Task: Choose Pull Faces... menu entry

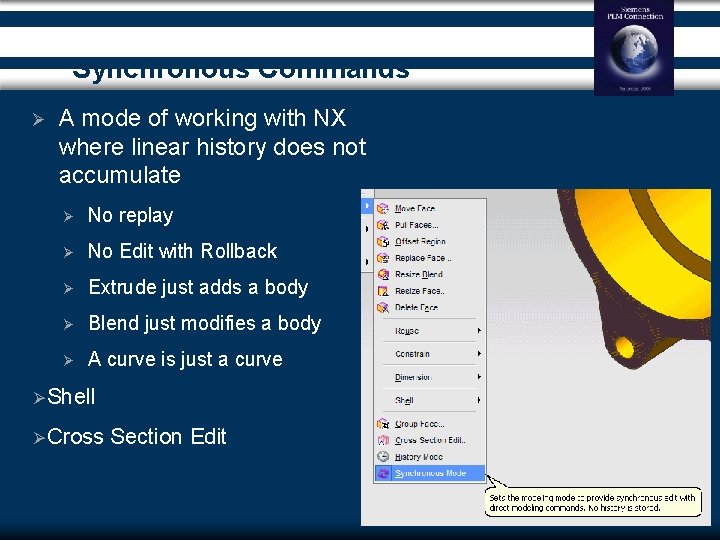Action: coord(430,225)
